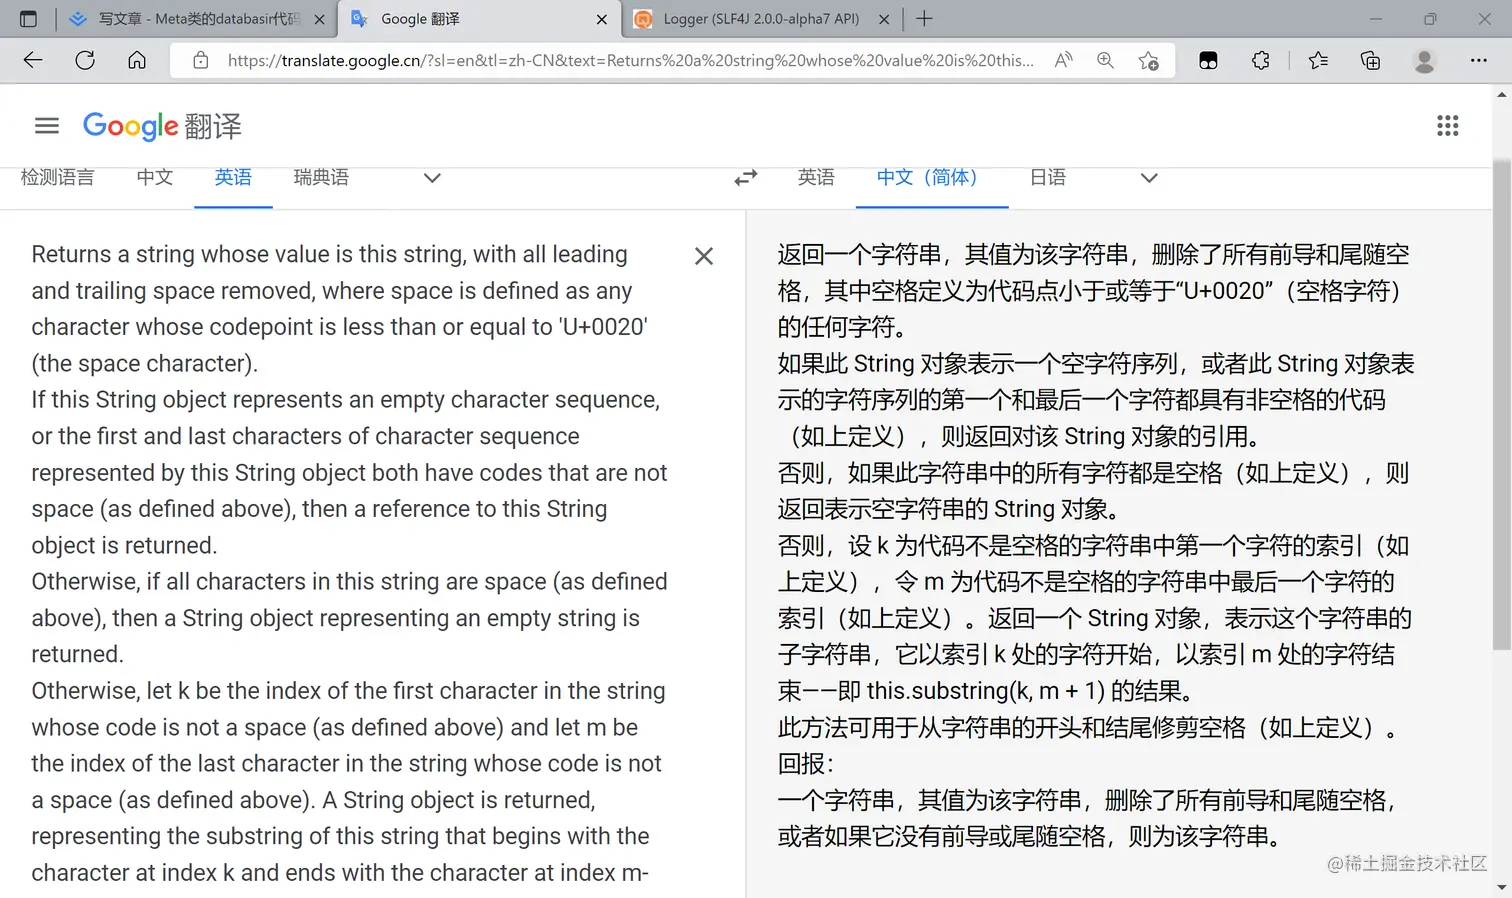Select the Google 翻译 browser tab

click(x=479, y=19)
